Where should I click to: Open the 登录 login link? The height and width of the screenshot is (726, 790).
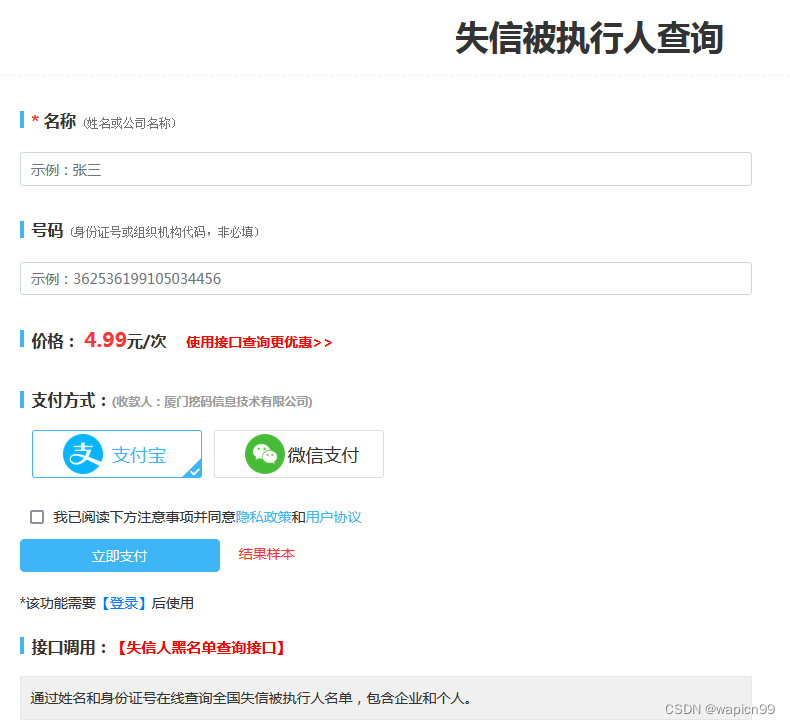(x=124, y=603)
